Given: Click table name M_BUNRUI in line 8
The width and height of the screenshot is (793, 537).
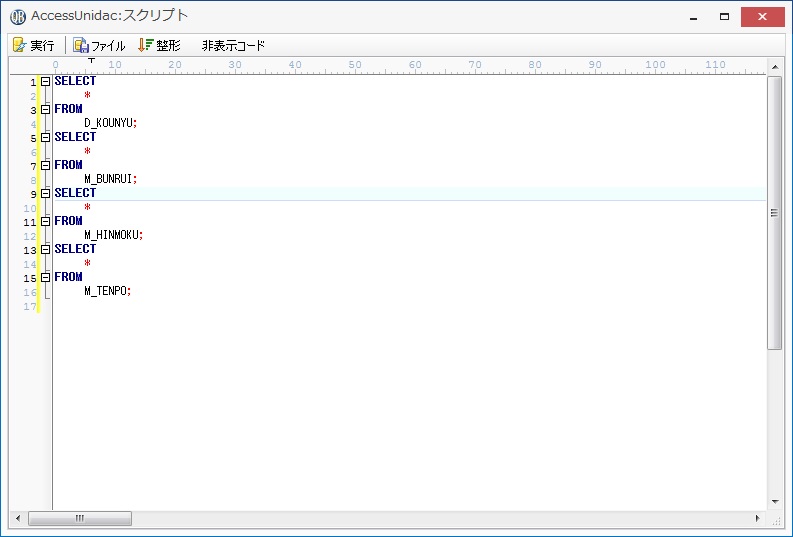Looking at the screenshot, I should tap(109, 179).
